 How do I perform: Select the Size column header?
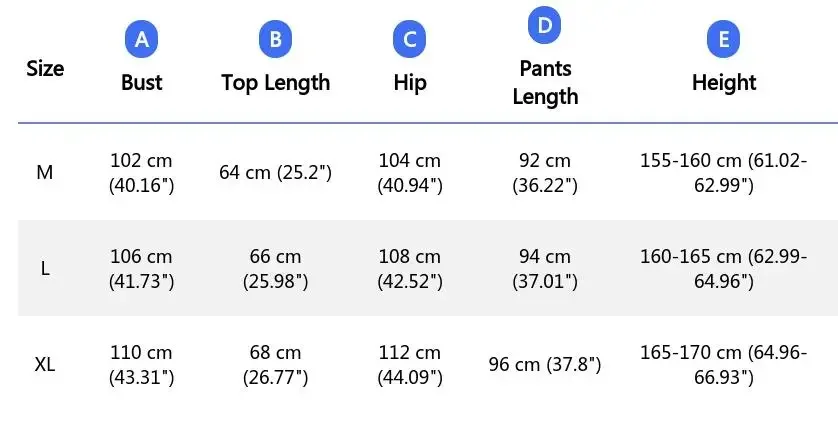45,68
